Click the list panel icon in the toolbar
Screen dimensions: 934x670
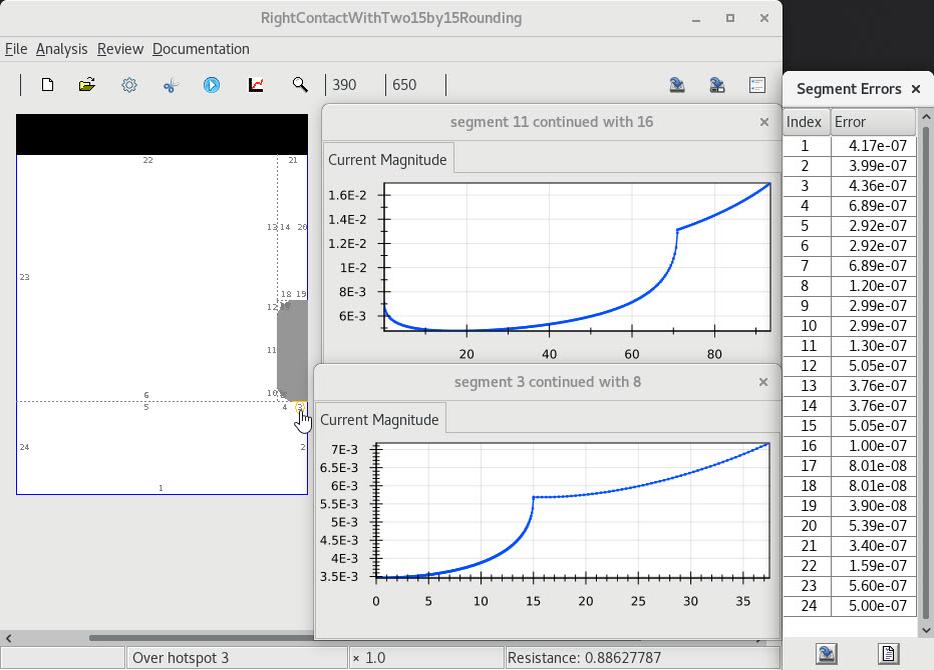[x=757, y=85]
